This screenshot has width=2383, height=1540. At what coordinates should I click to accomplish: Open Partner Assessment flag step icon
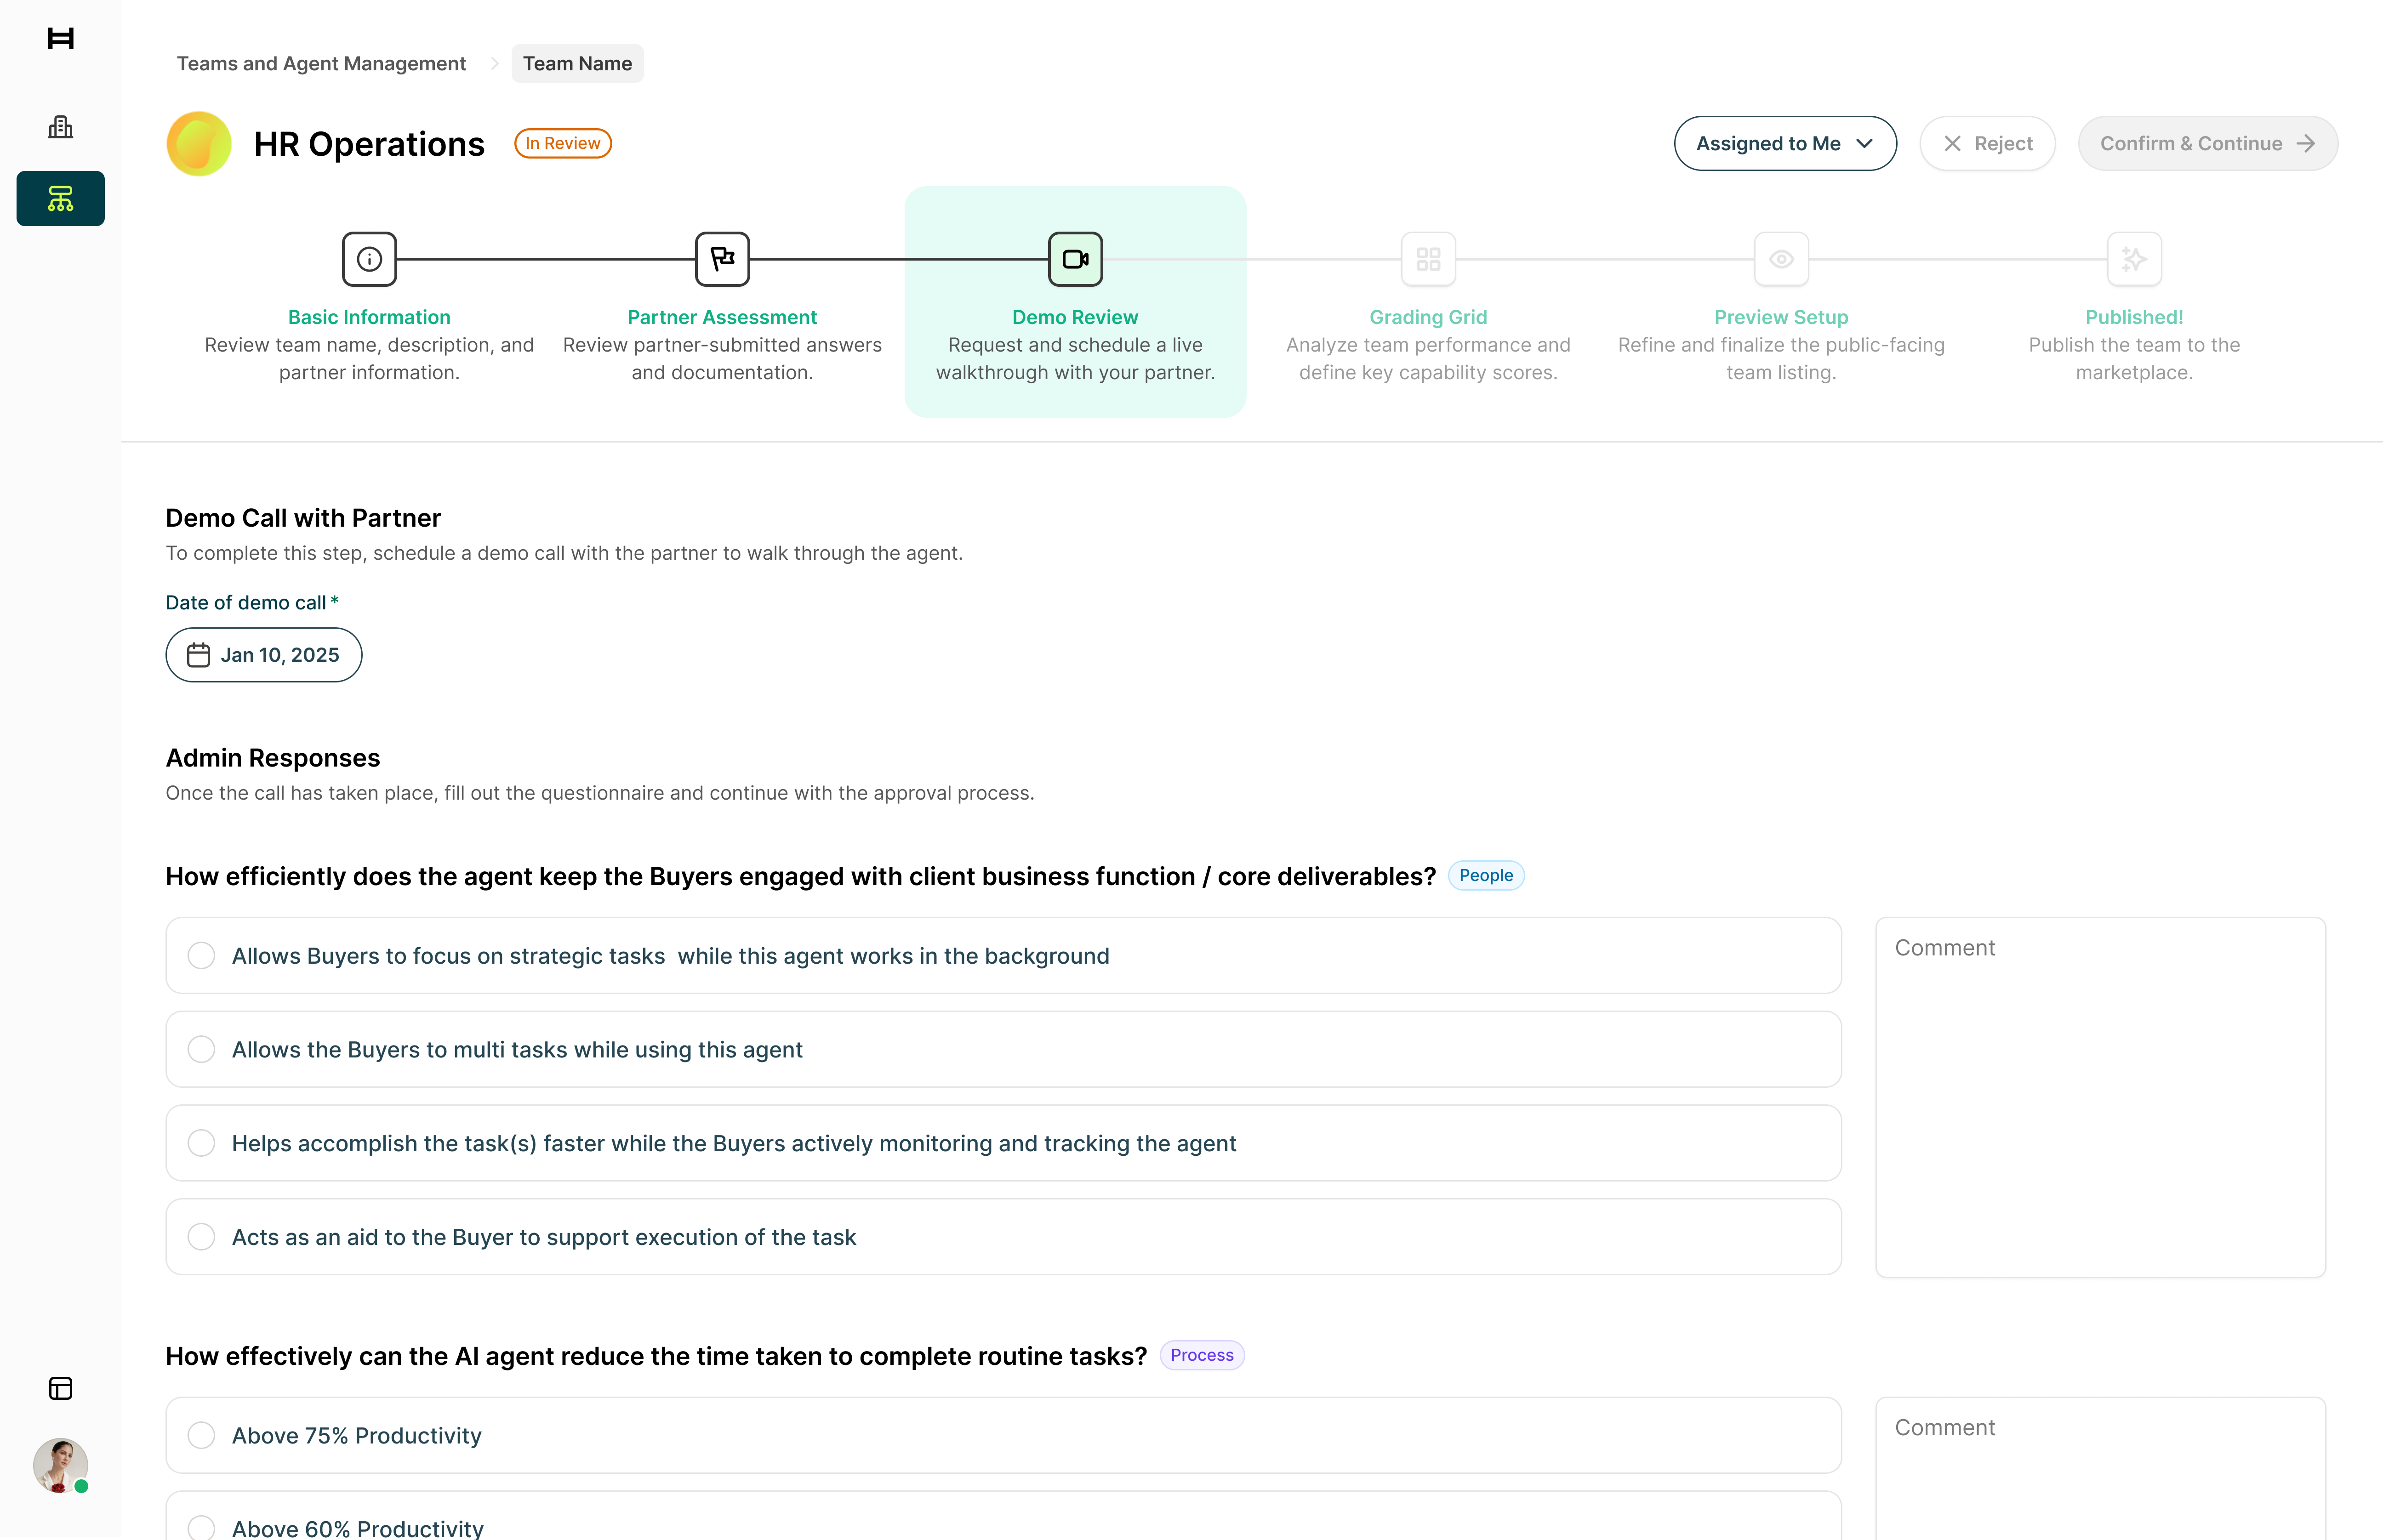click(722, 259)
